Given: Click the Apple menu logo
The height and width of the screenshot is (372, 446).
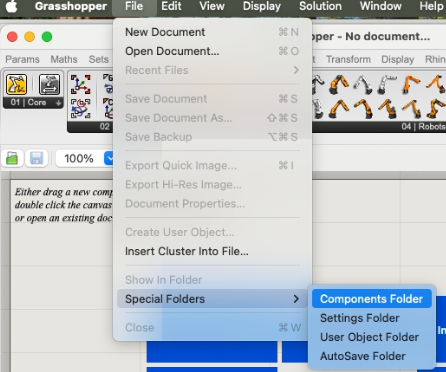Looking at the screenshot, I should 11,6.
